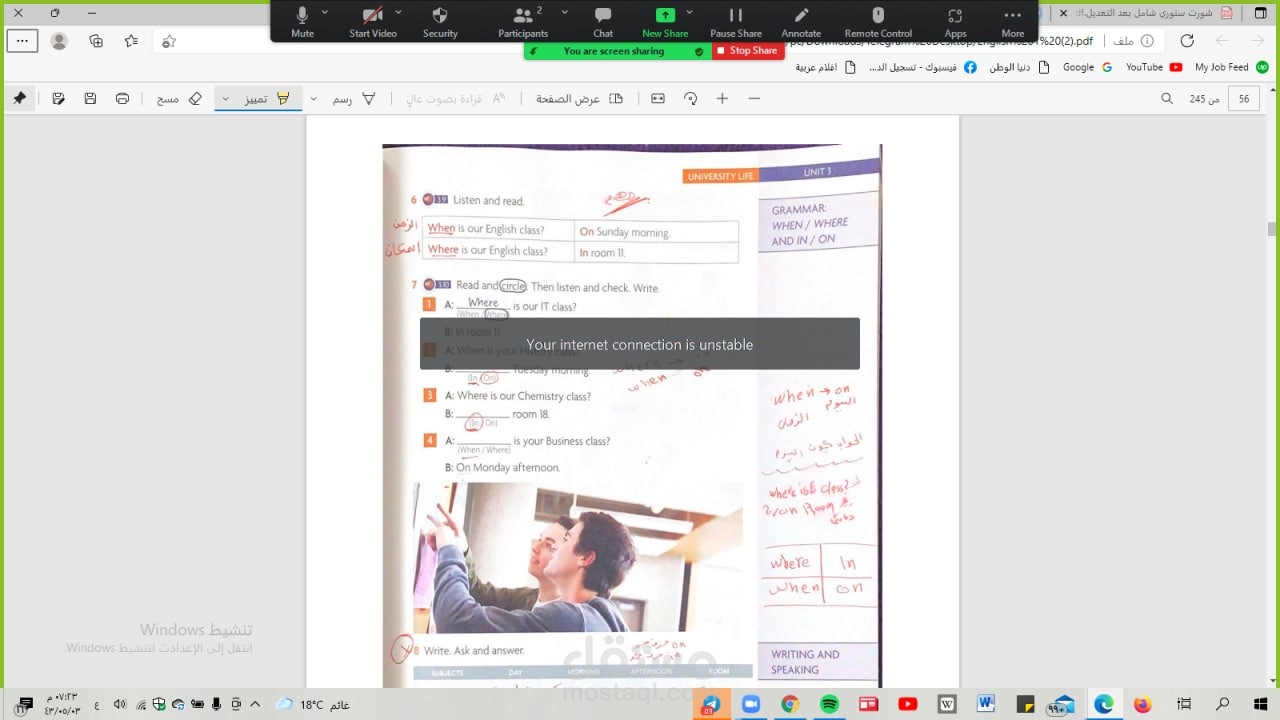
Task: Click the weather widget 18°C غائم
Action: coord(312,705)
